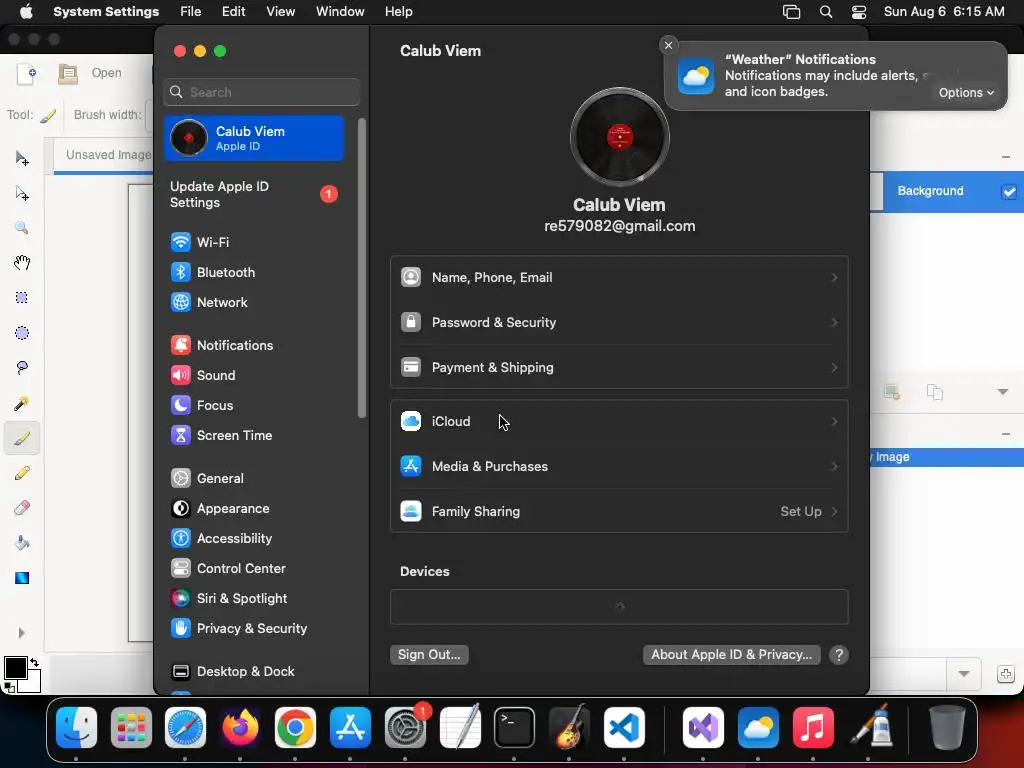1024x768 pixels.
Task: Click the secondary white color swatch
Action: [x=32, y=682]
